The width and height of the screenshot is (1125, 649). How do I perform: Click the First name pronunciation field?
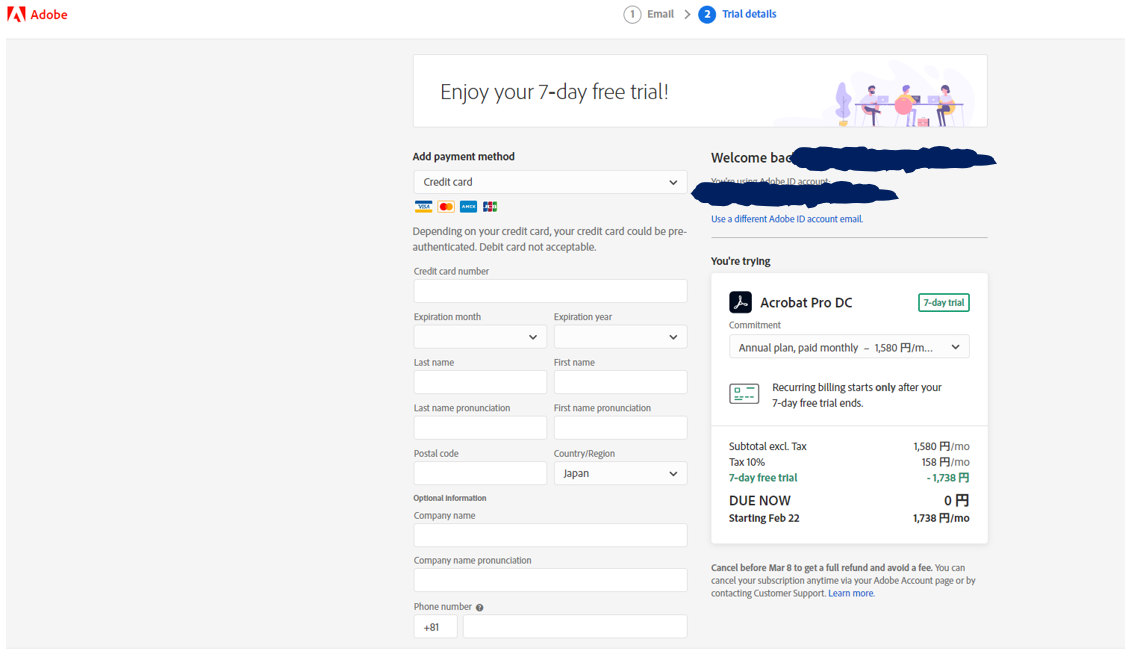(621, 428)
